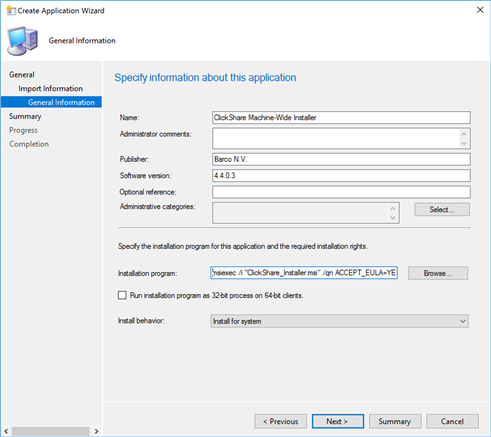
Task: Browse for the installation program
Action: tap(438, 273)
